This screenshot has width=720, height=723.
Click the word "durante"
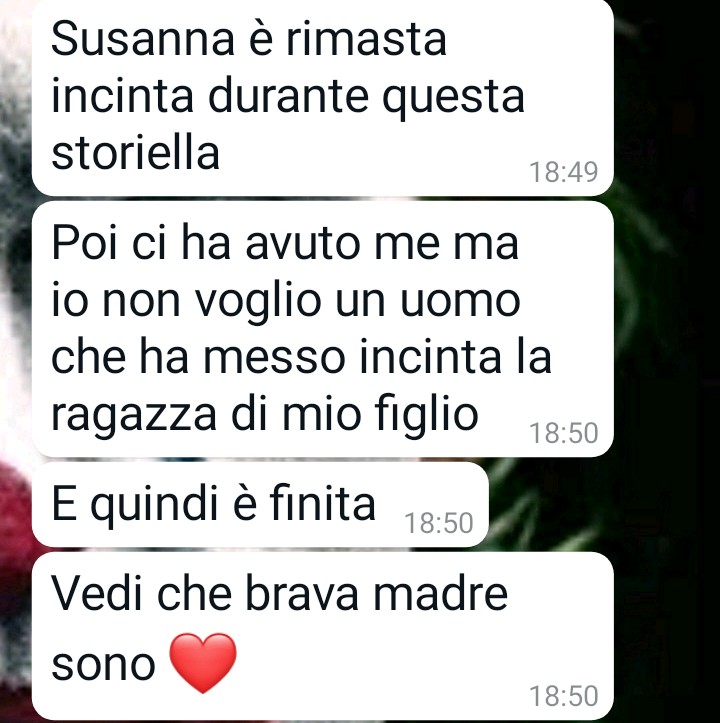click(288, 96)
